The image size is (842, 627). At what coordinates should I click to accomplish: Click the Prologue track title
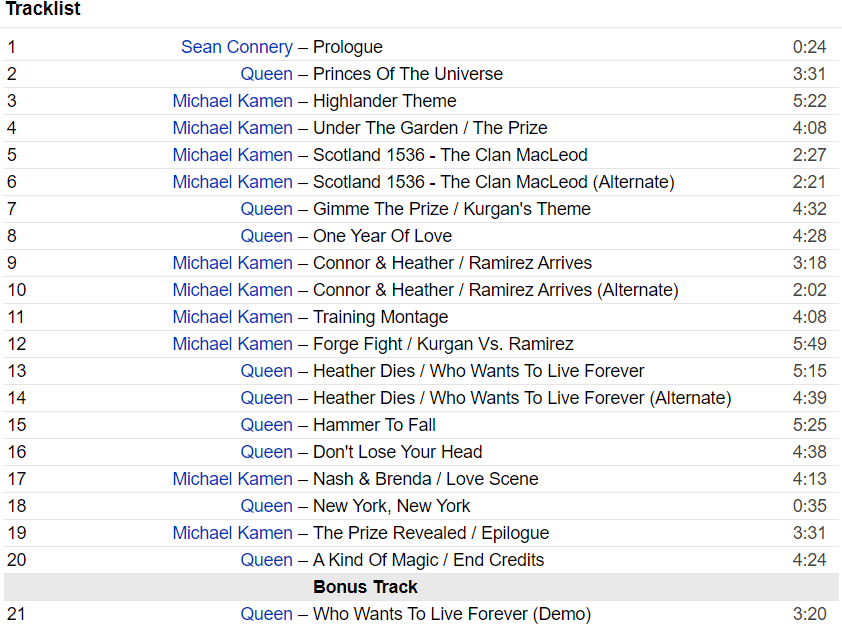(348, 47)
